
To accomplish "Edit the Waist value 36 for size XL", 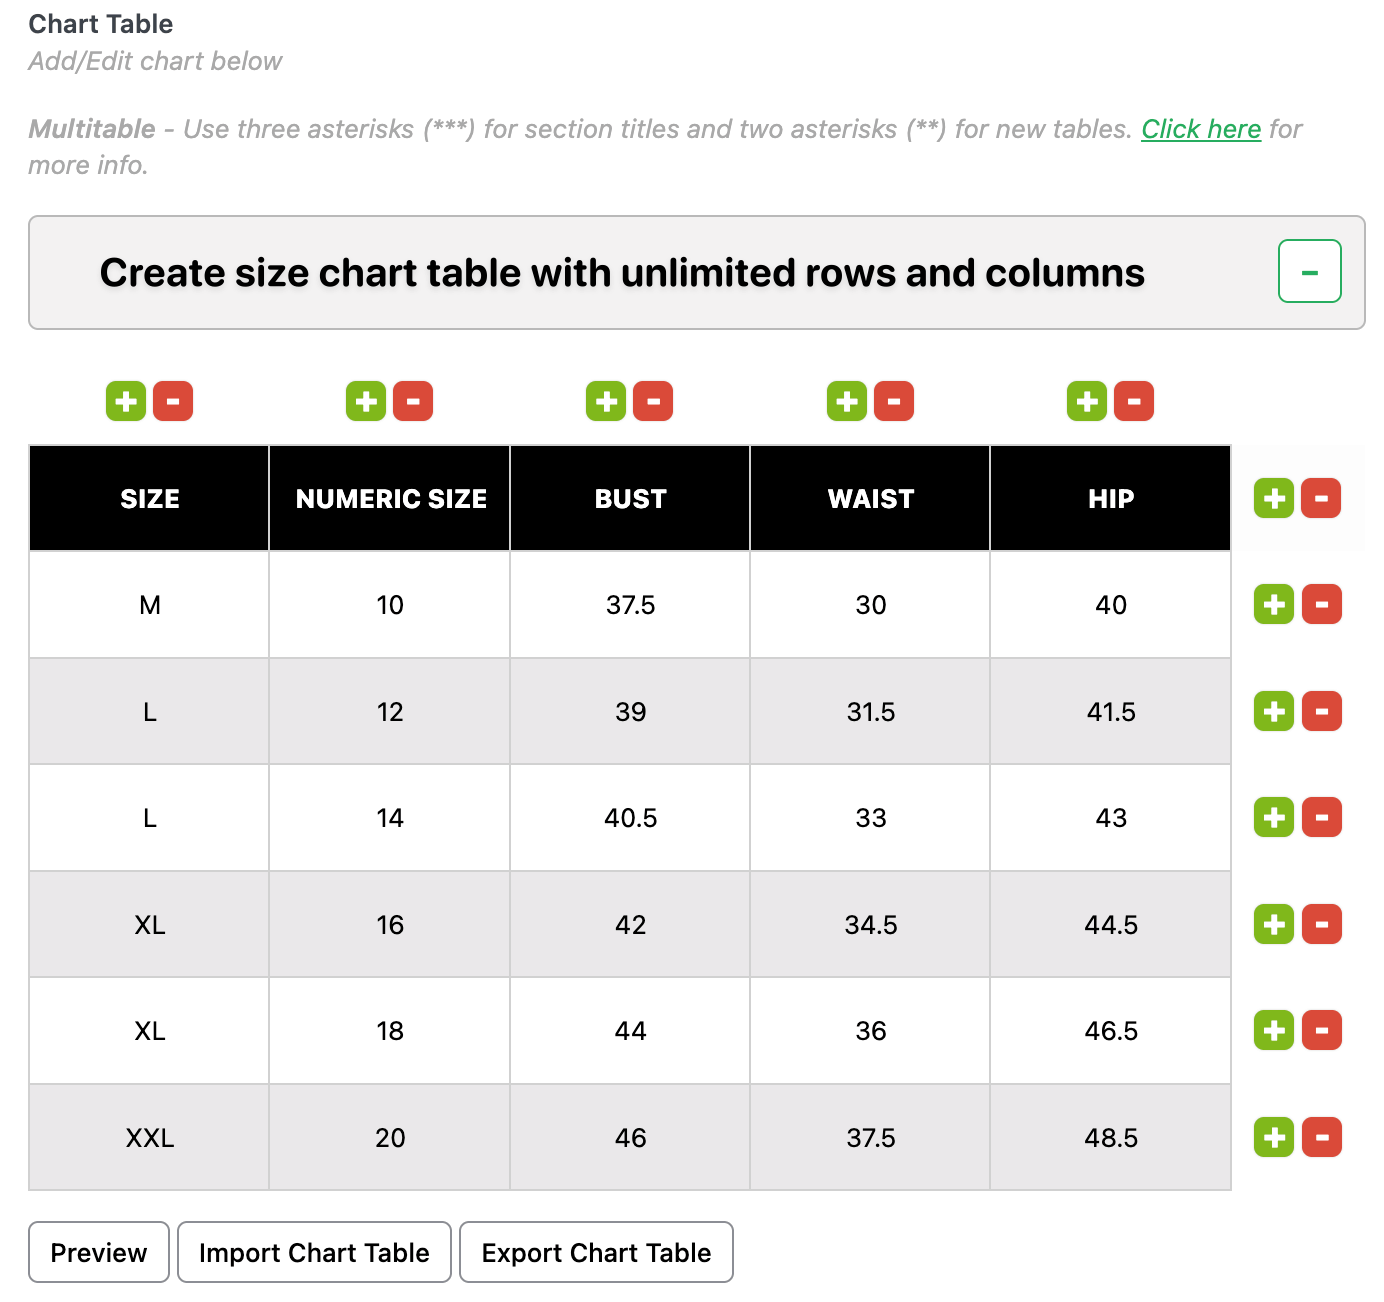I will pyautogui.click(x=869, y=1031).
